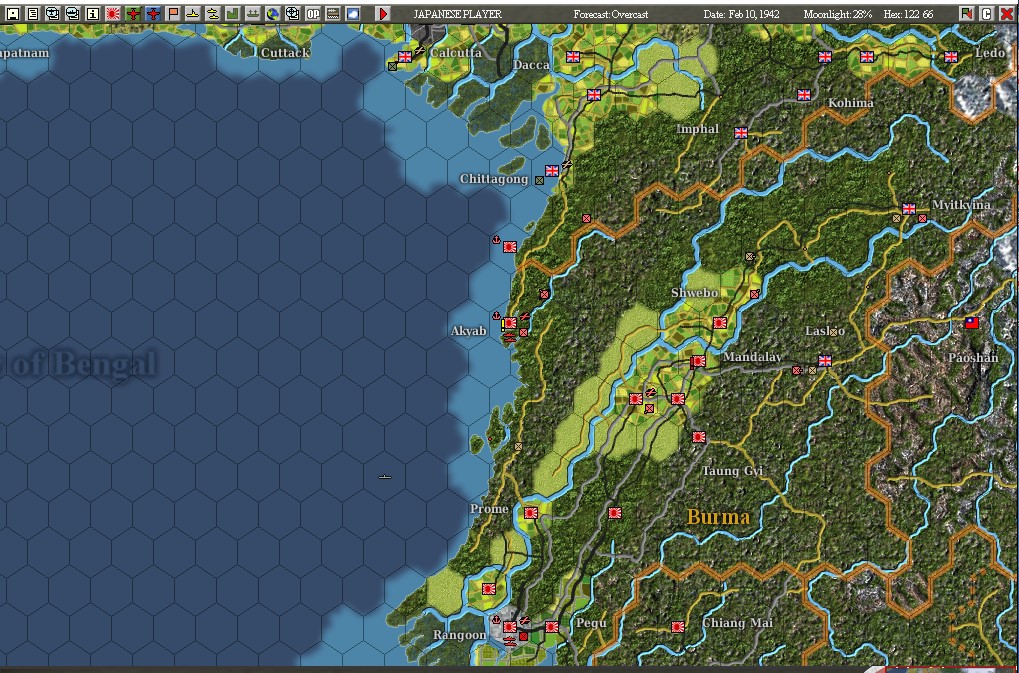The image size is (1019, 673).
Task: Open the document list report icon
Action: [32, 13]
